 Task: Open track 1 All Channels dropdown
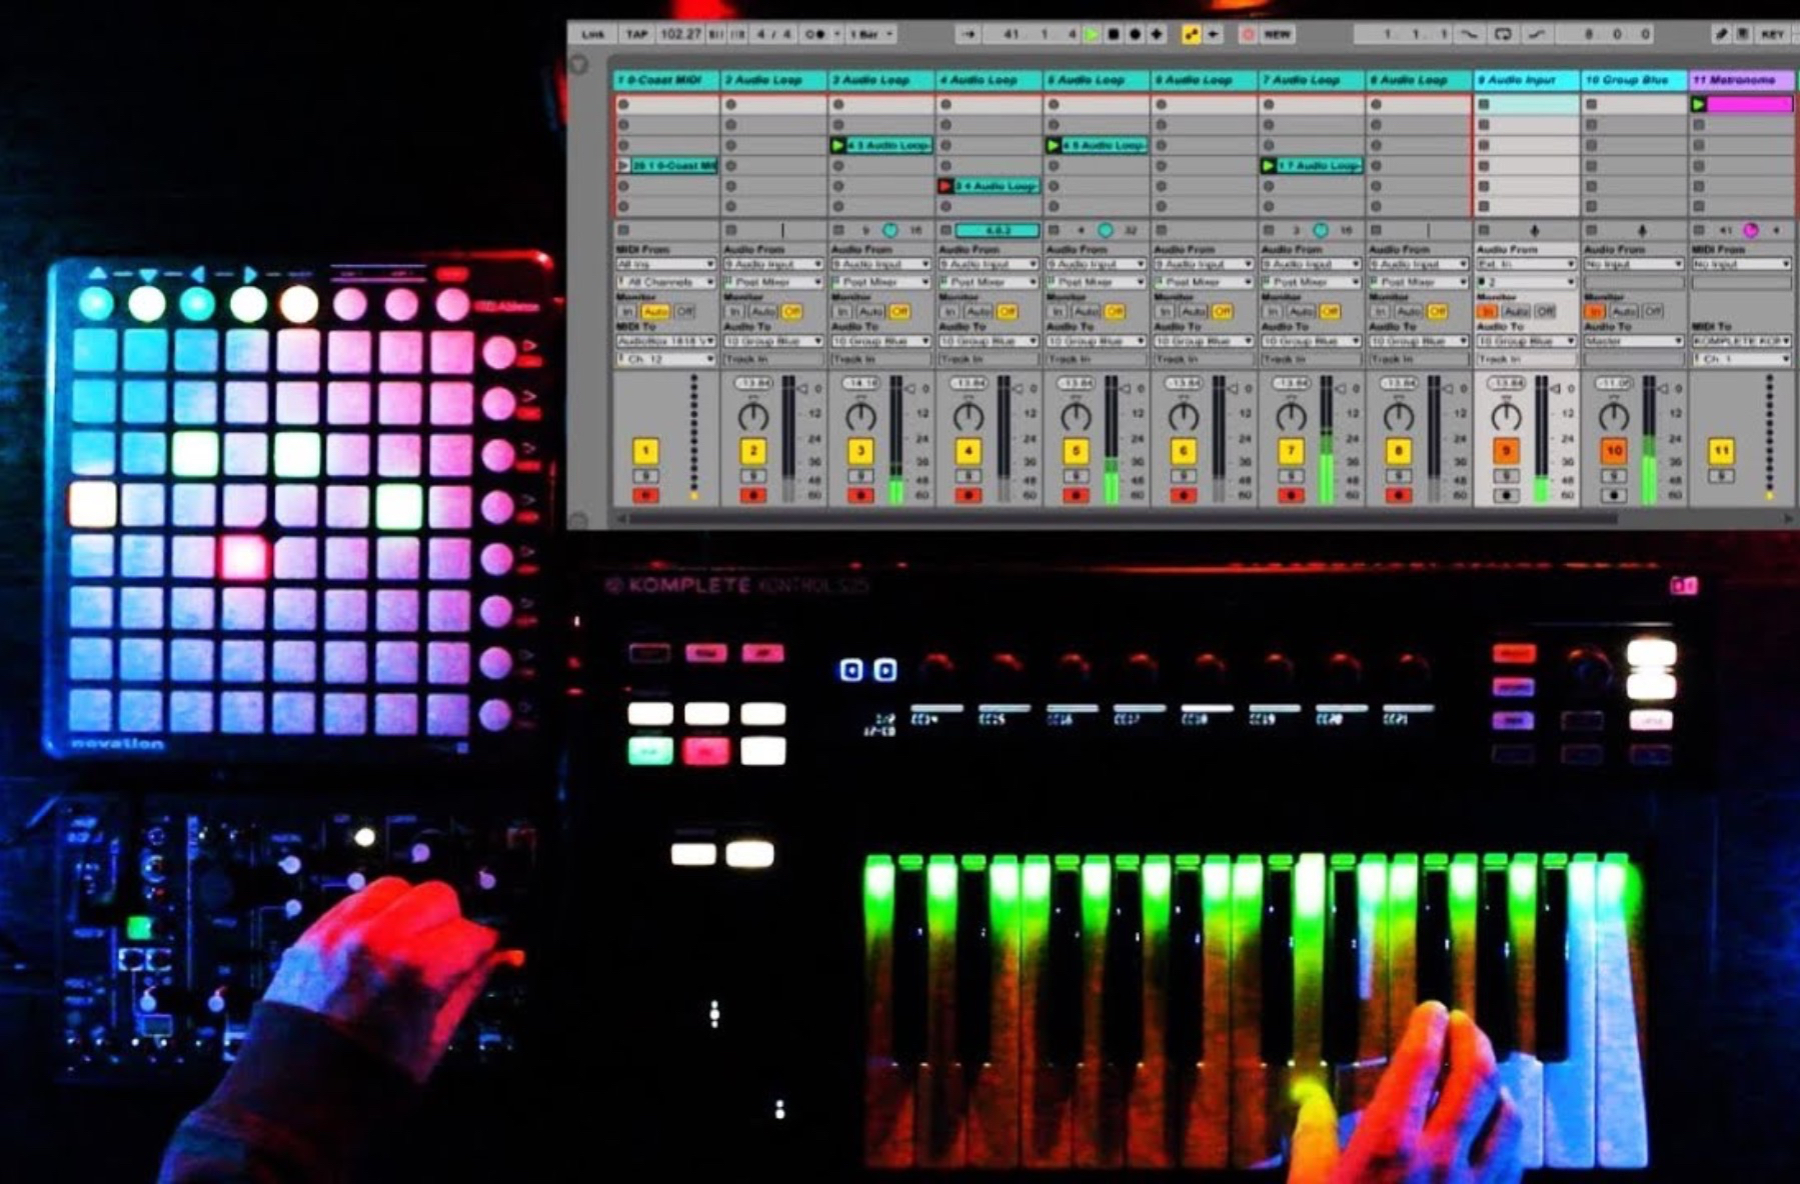pos(665,282)
